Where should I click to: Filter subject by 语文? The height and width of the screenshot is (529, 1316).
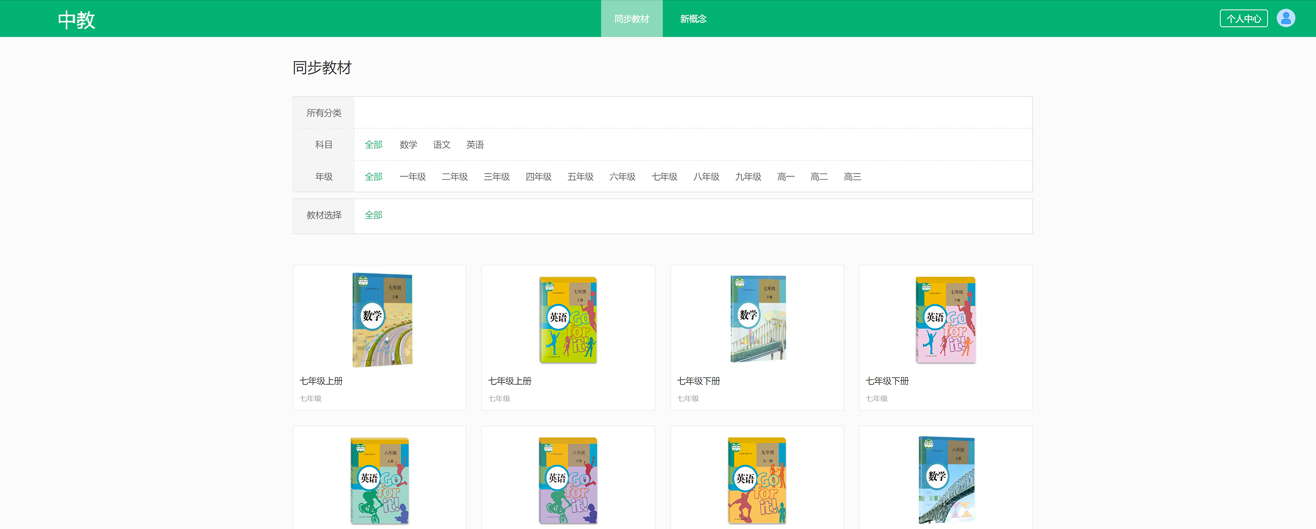pos(441,145)
